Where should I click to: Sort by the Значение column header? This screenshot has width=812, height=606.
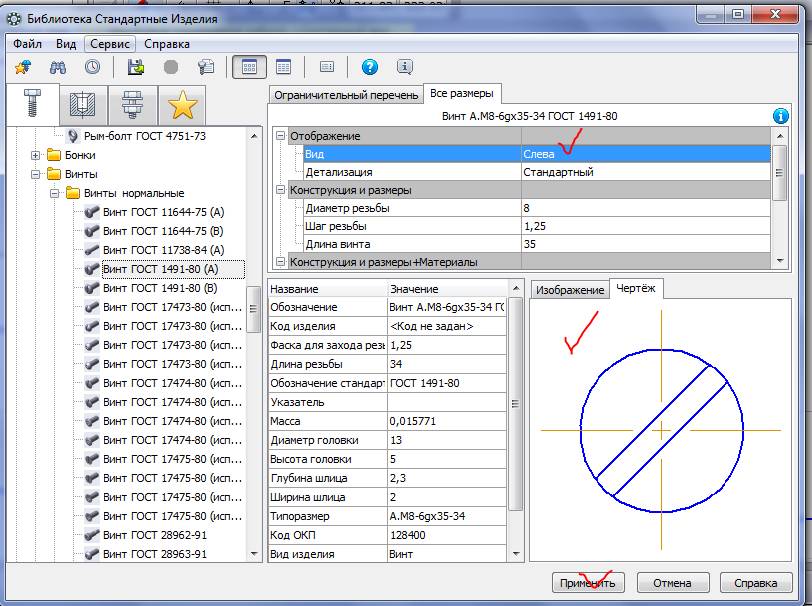(x=447, y=289)
